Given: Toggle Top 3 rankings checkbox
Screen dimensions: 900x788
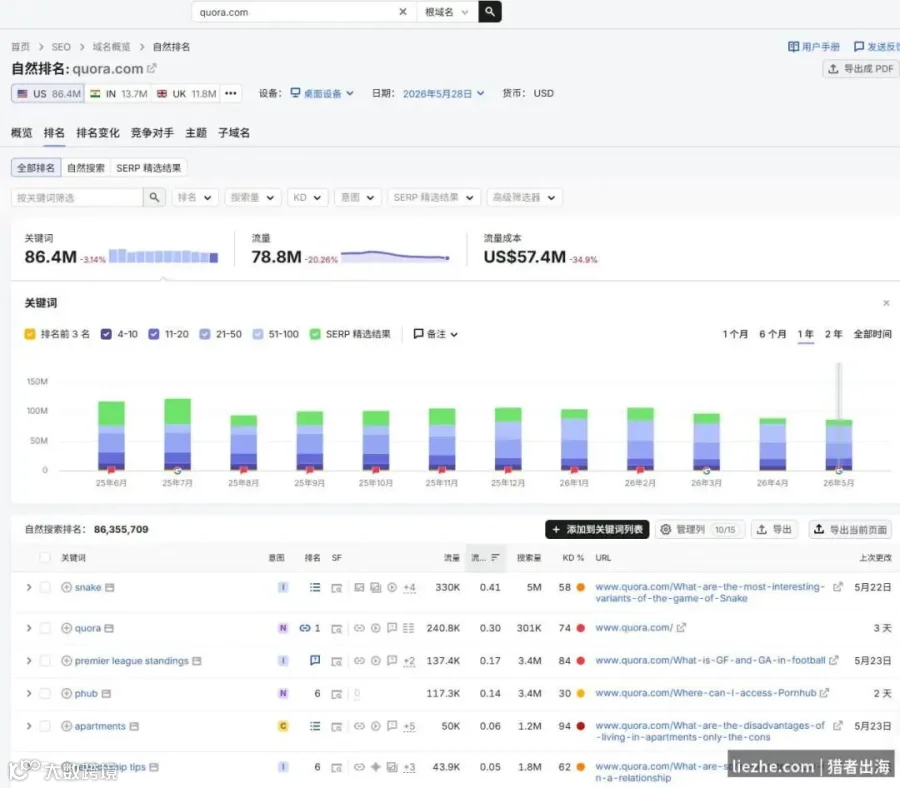Looking at the screenshot, I should [x=30, y=334].
